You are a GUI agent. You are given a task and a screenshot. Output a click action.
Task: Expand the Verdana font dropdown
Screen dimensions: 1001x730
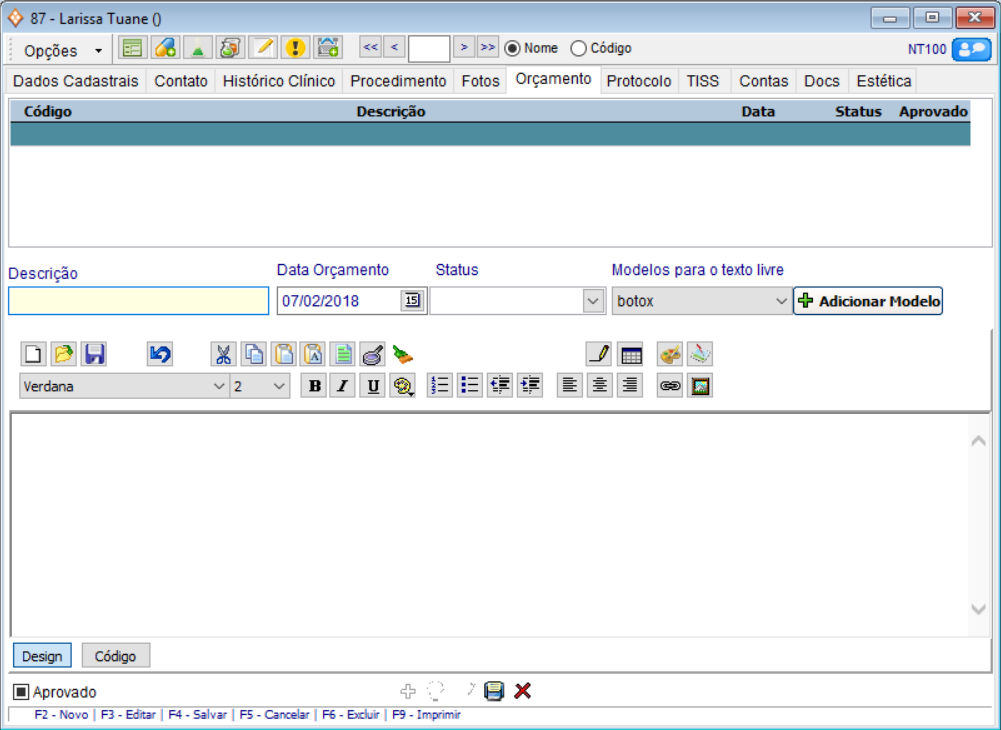click(x=219, y=387)
